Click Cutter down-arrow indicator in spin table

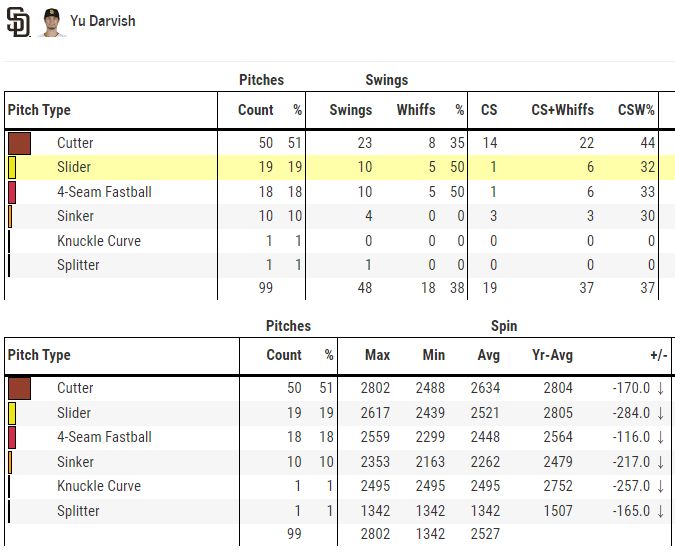pos(660,389)
